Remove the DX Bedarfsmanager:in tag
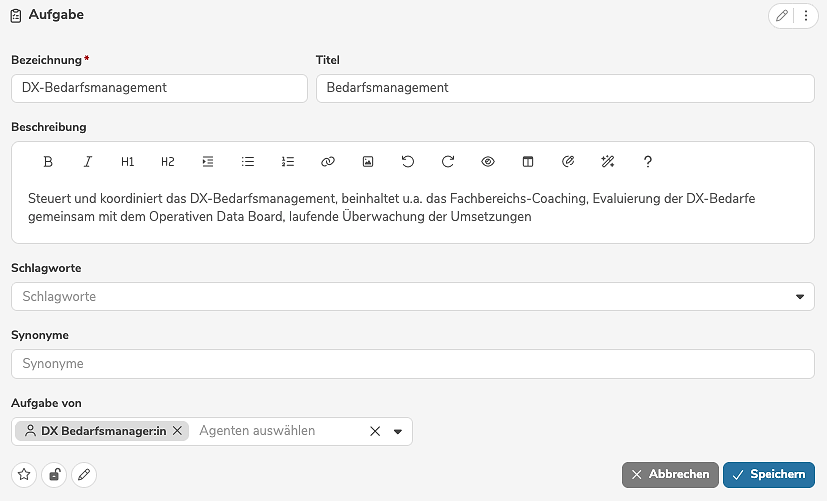Viewport: 827px width, 501px height. pyautogui.click(x=177, y=431)
